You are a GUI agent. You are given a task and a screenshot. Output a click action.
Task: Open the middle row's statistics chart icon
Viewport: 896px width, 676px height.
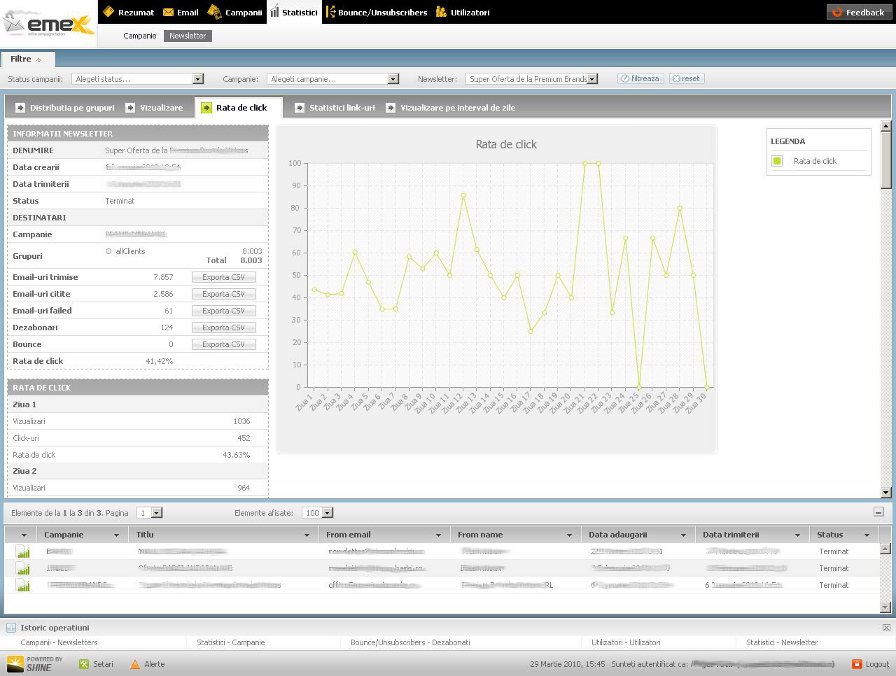(23, 569)
